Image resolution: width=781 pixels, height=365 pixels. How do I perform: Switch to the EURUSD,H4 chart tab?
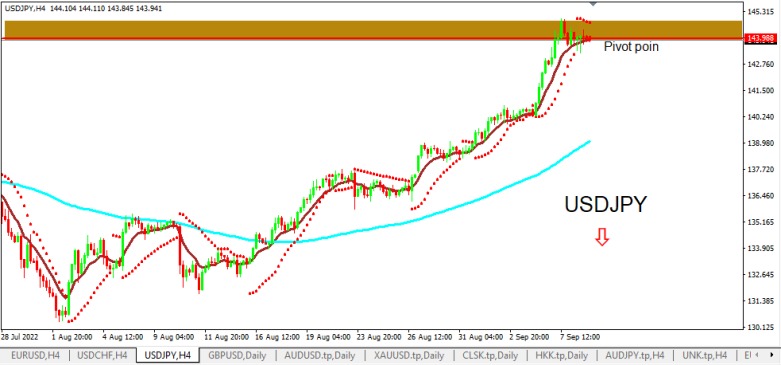click(x=34, y=356)
